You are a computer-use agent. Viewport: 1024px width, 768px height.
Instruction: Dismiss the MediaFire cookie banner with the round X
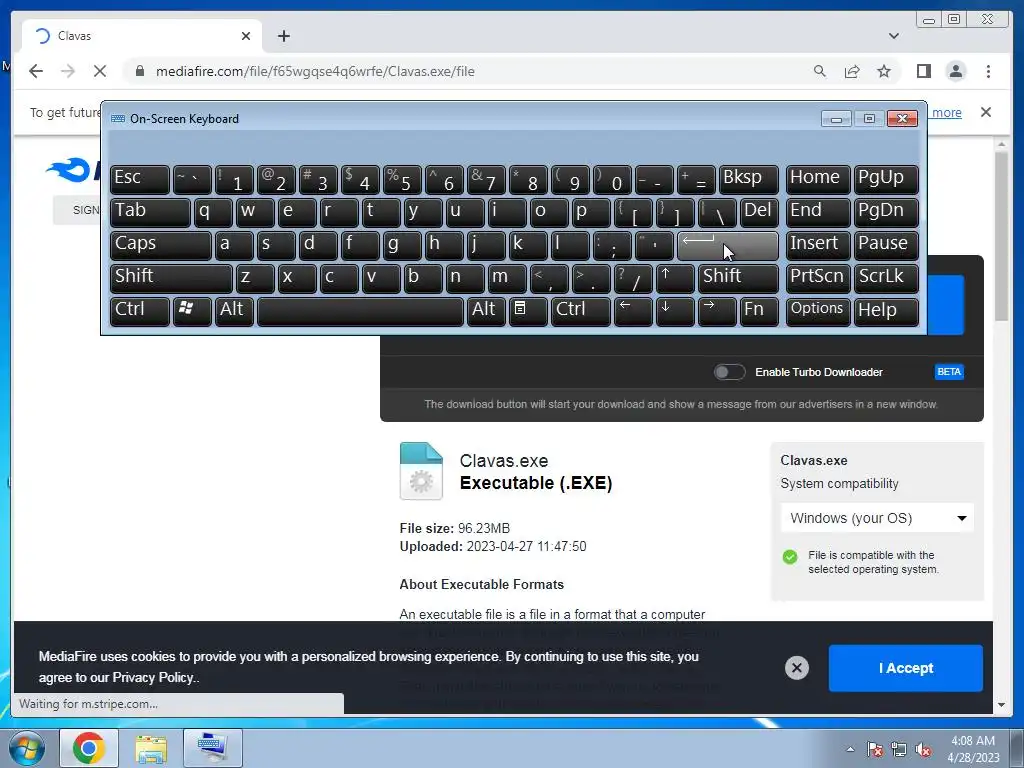796,668
